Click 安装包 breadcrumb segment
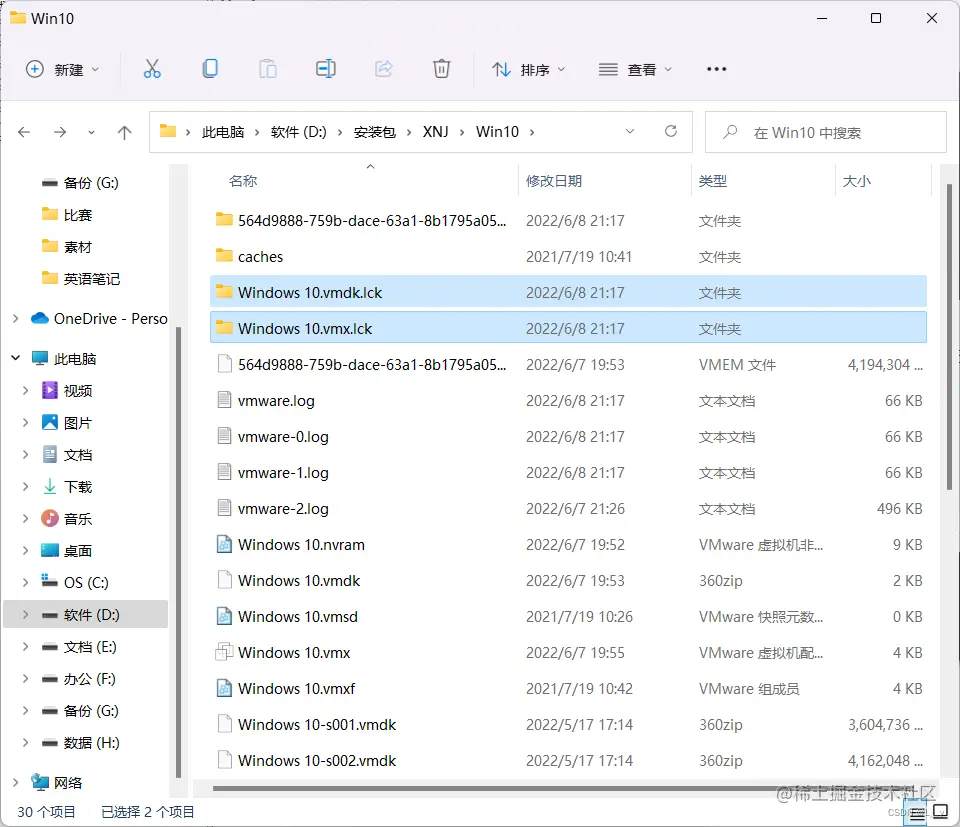Screen dimensions: 960x827 pyautogui.click(x=375, y=132)
